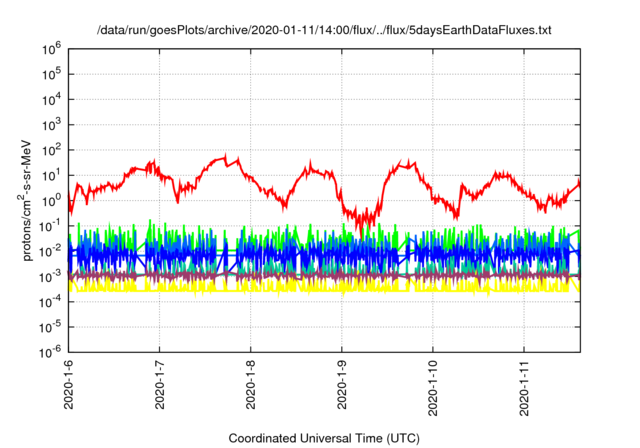Click the 10^-3 y-axis tick label

pos(50,276)
